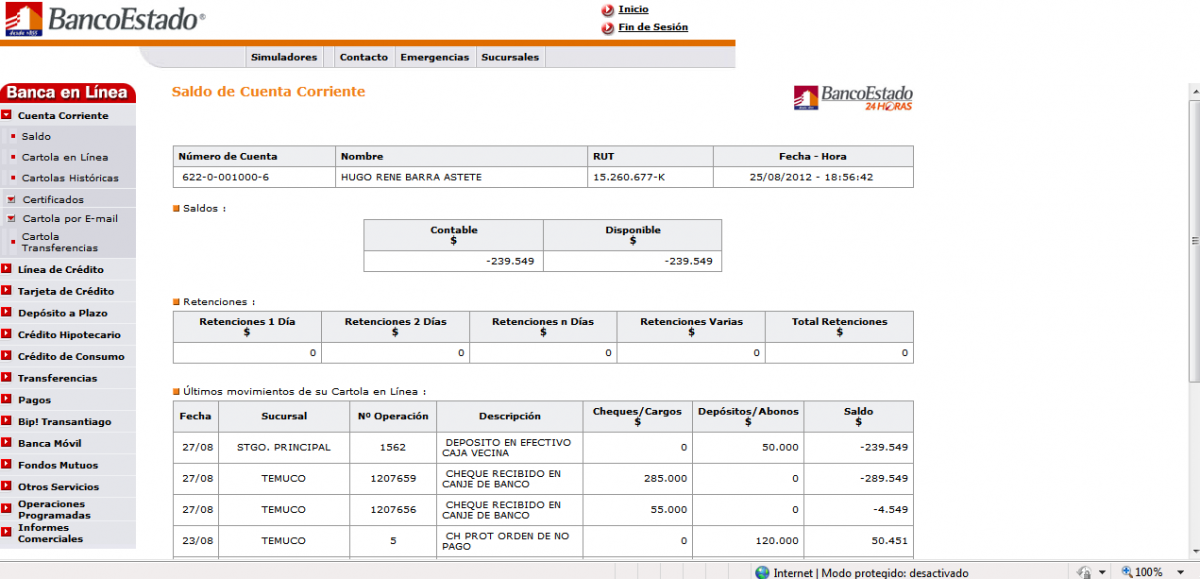The height and width of the screenshot is (579, 1200).
Task: Expand the Crédito Hipotecario section
Action: tap(7, 335)
